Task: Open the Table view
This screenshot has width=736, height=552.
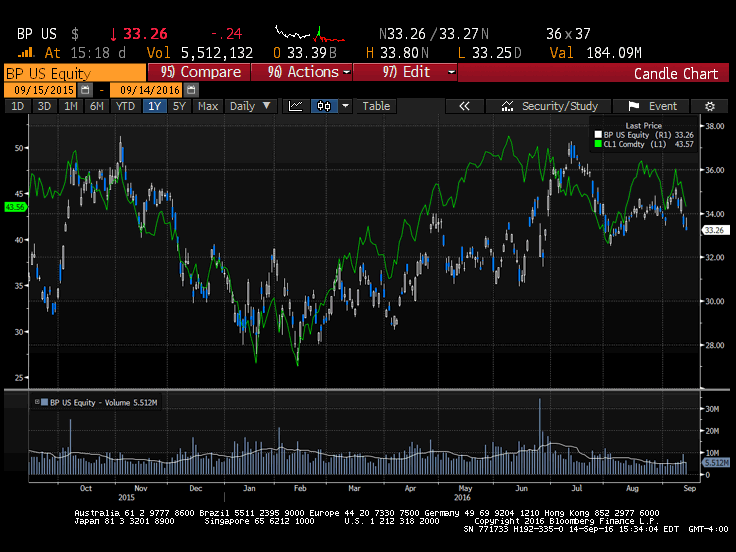Action: tap(376, 106)
